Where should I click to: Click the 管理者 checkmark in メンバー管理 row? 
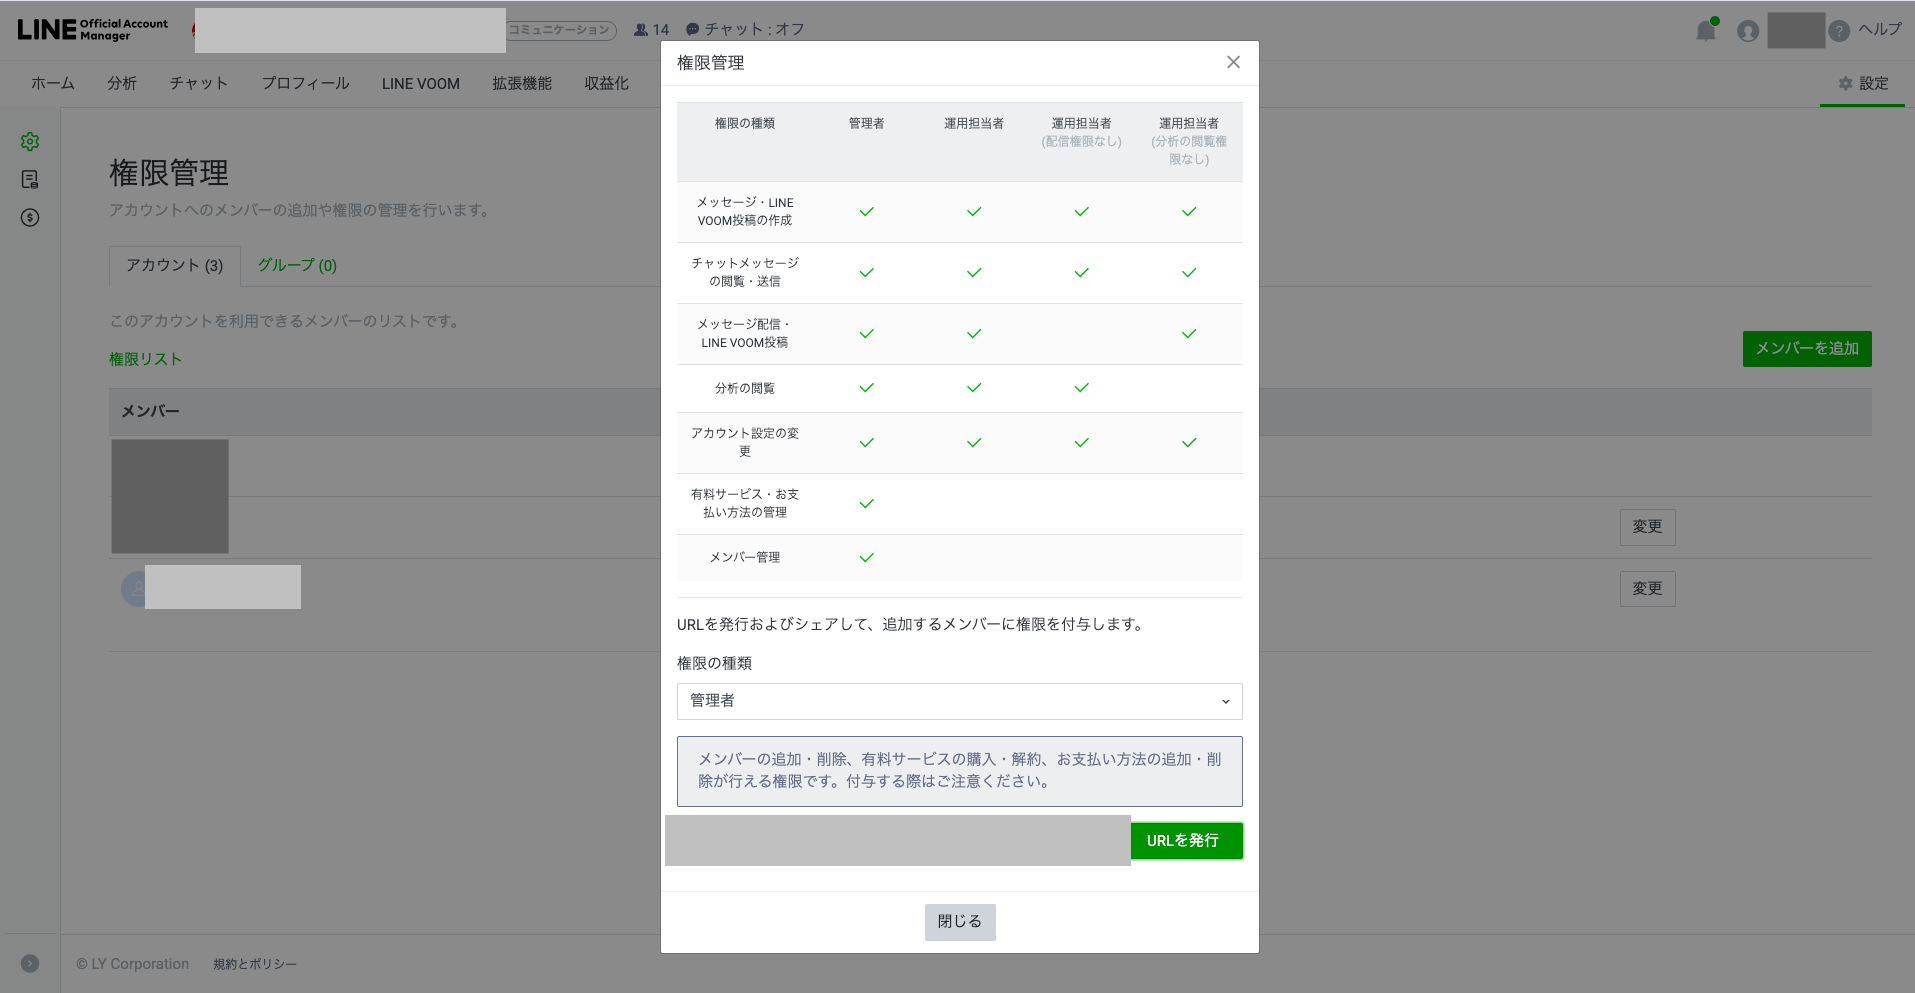pyautogui.click(x=866, y=558)
